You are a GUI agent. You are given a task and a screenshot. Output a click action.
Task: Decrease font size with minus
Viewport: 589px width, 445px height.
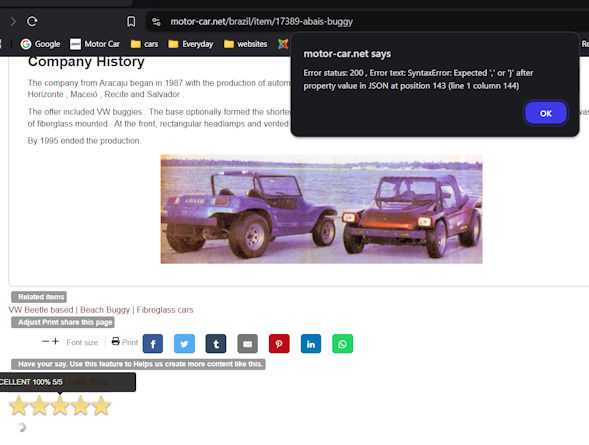tap(45, 341)
